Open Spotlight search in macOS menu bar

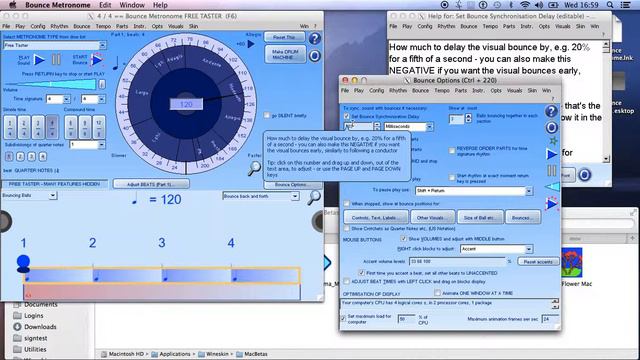coord(610,5)
